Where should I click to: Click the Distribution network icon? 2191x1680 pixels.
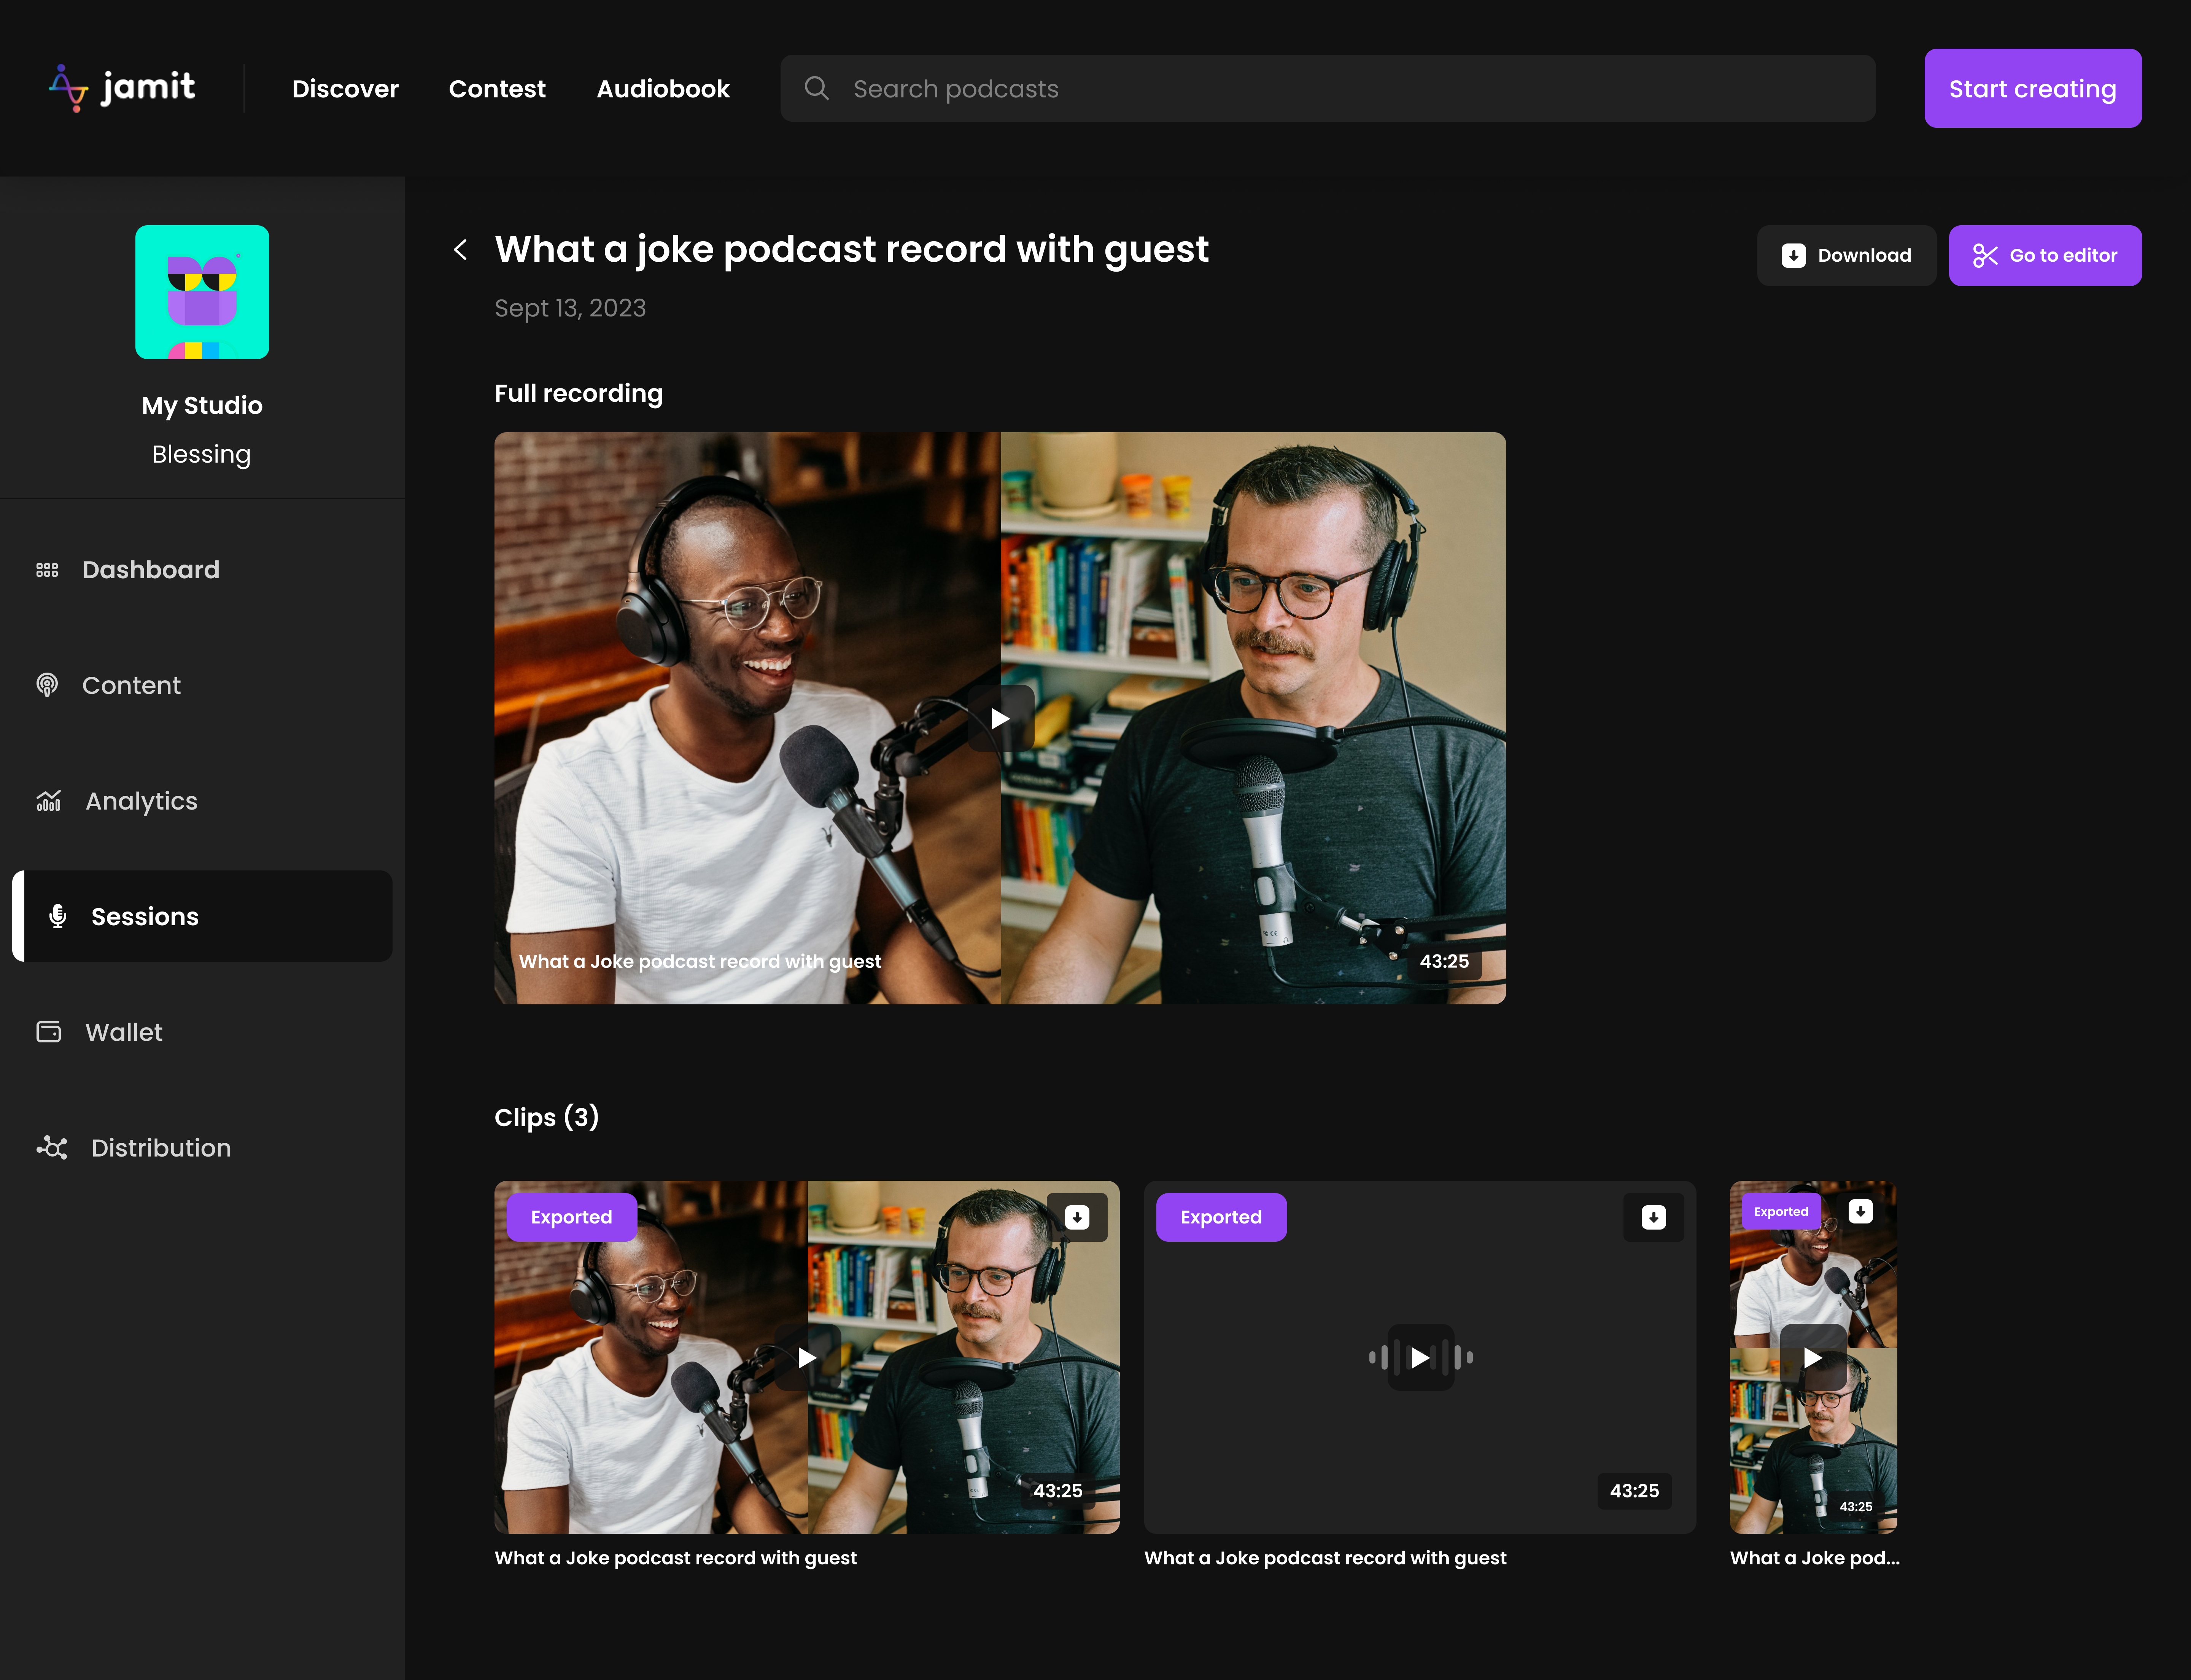coord(51,1147)
